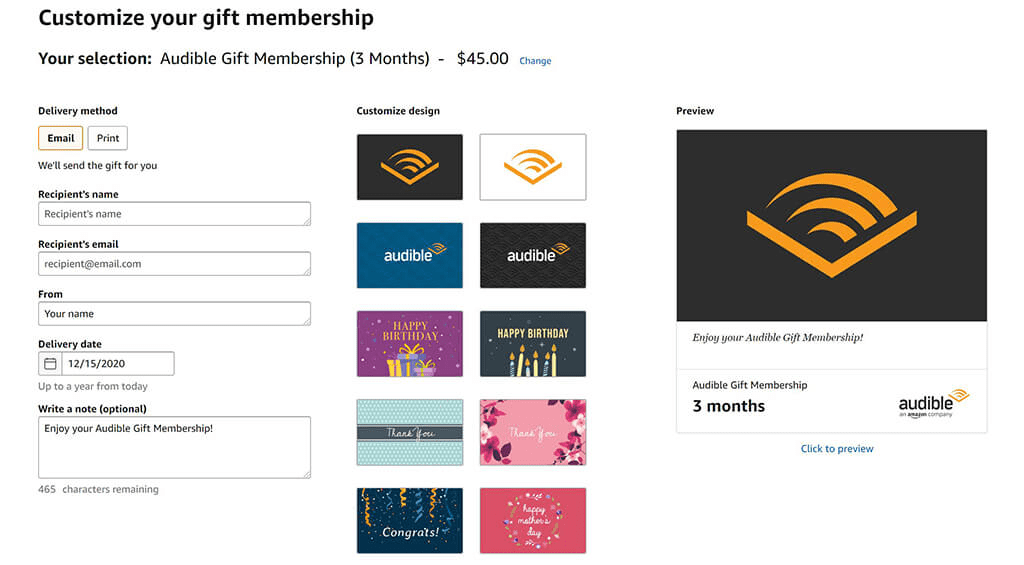Select the black patterned Audible wordmark design
The image size is (1024, 565).
533,255
